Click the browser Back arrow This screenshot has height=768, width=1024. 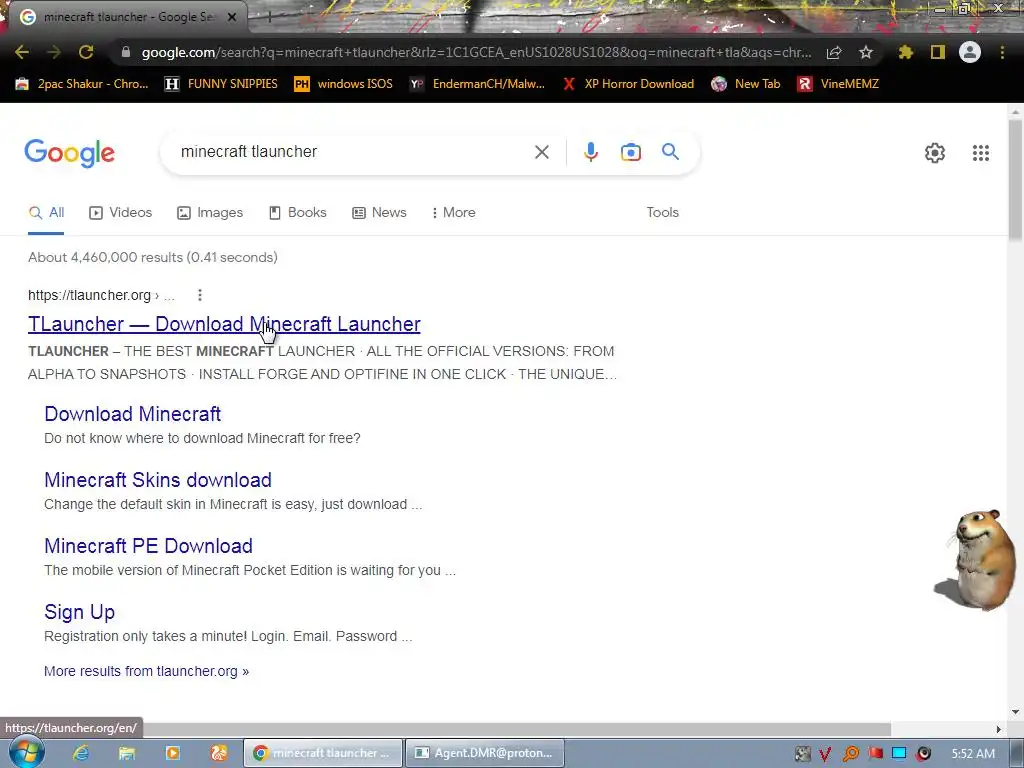[22, 52]
